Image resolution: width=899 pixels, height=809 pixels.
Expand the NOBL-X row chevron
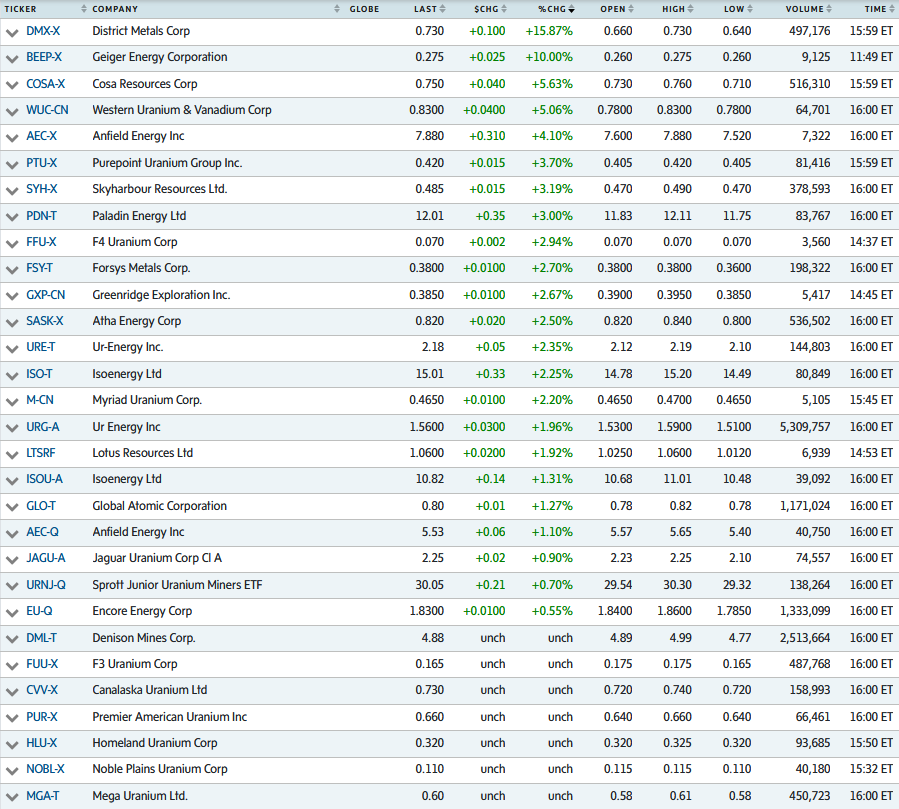pyautogui.click(x=11, y=771)
